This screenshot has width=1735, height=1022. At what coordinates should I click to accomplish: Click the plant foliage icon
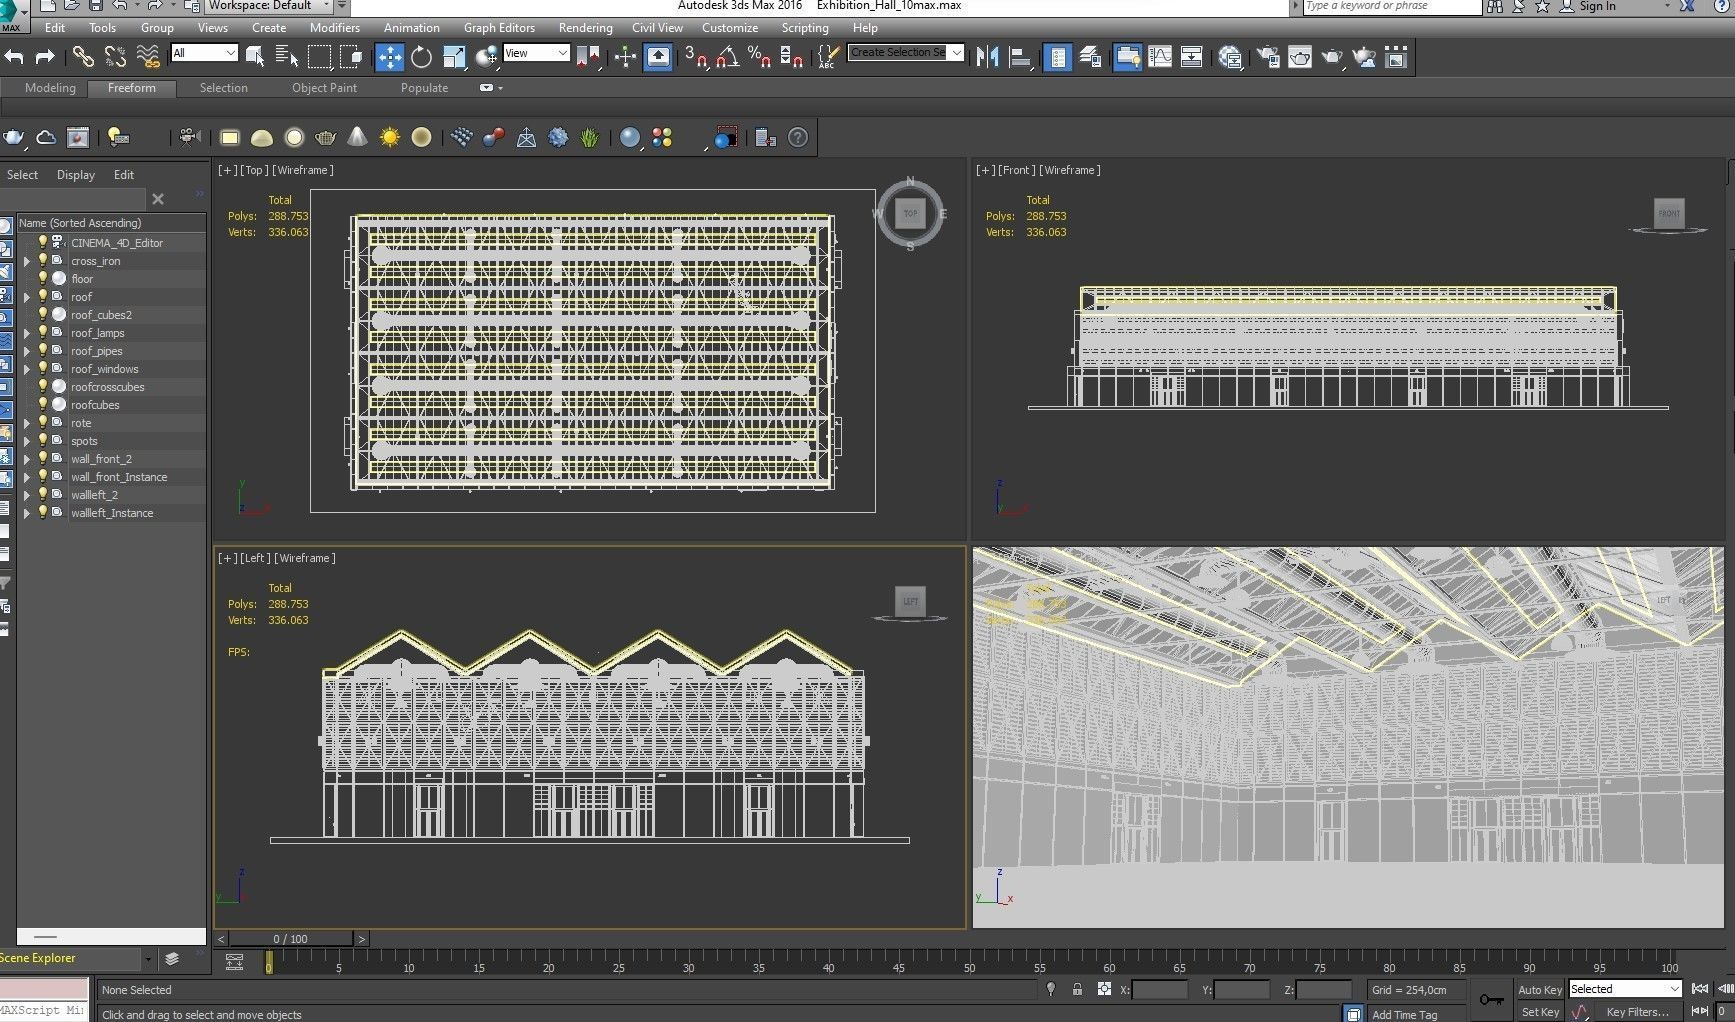point(590,138)
